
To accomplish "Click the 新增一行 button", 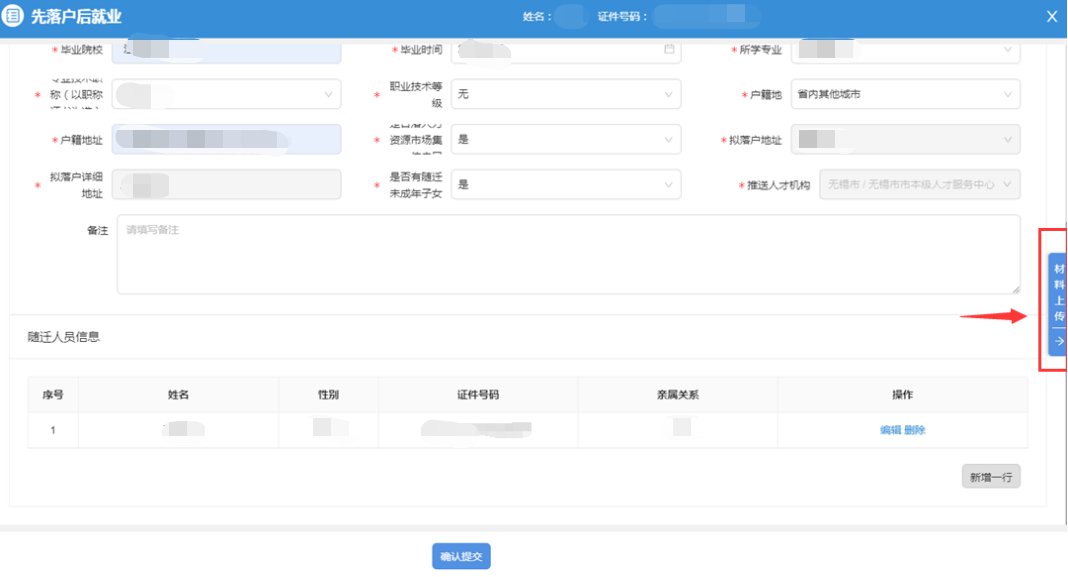I will (x=990, y=477).
